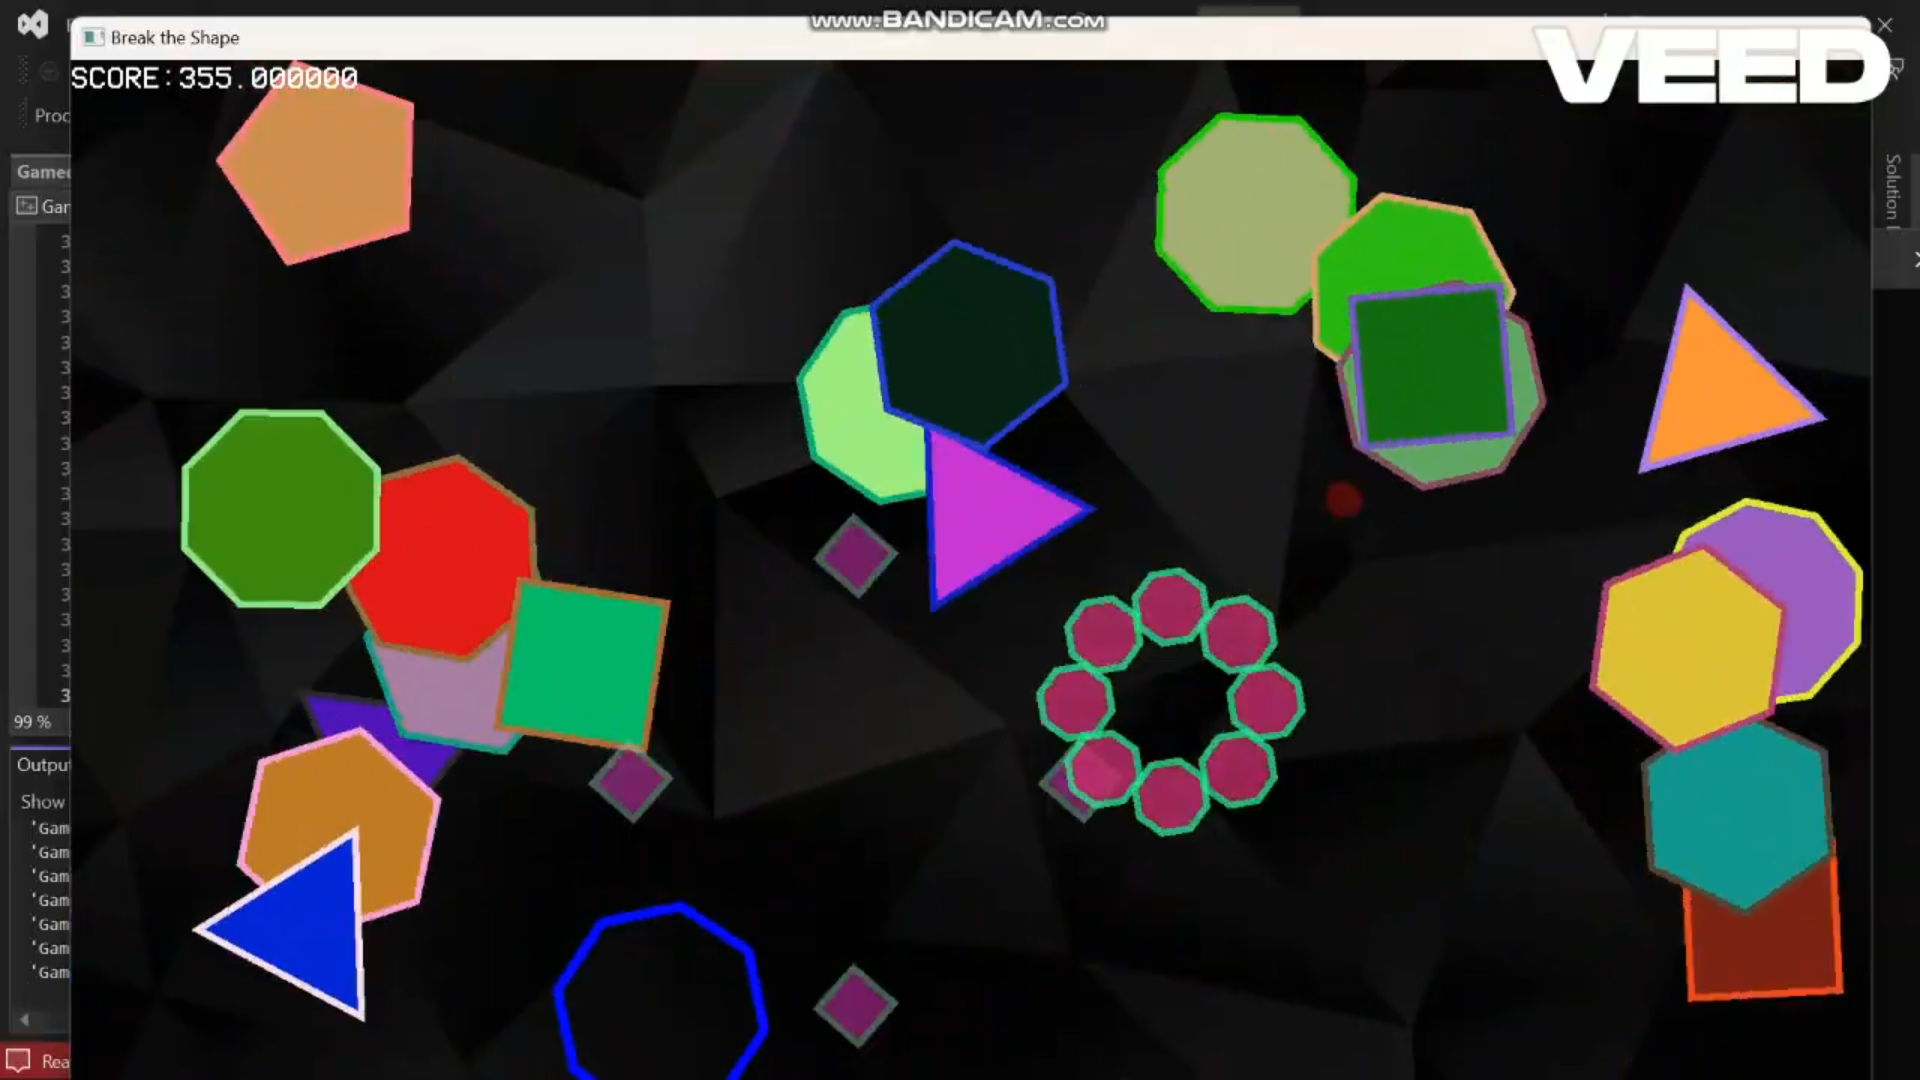
Task: Click the Break the Shape title bar icon
Action: click(x=93, y=37)
